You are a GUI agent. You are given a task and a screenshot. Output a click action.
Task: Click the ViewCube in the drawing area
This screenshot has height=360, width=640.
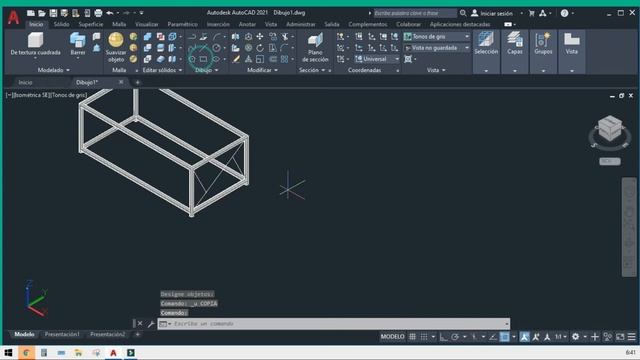coord(610,128)
